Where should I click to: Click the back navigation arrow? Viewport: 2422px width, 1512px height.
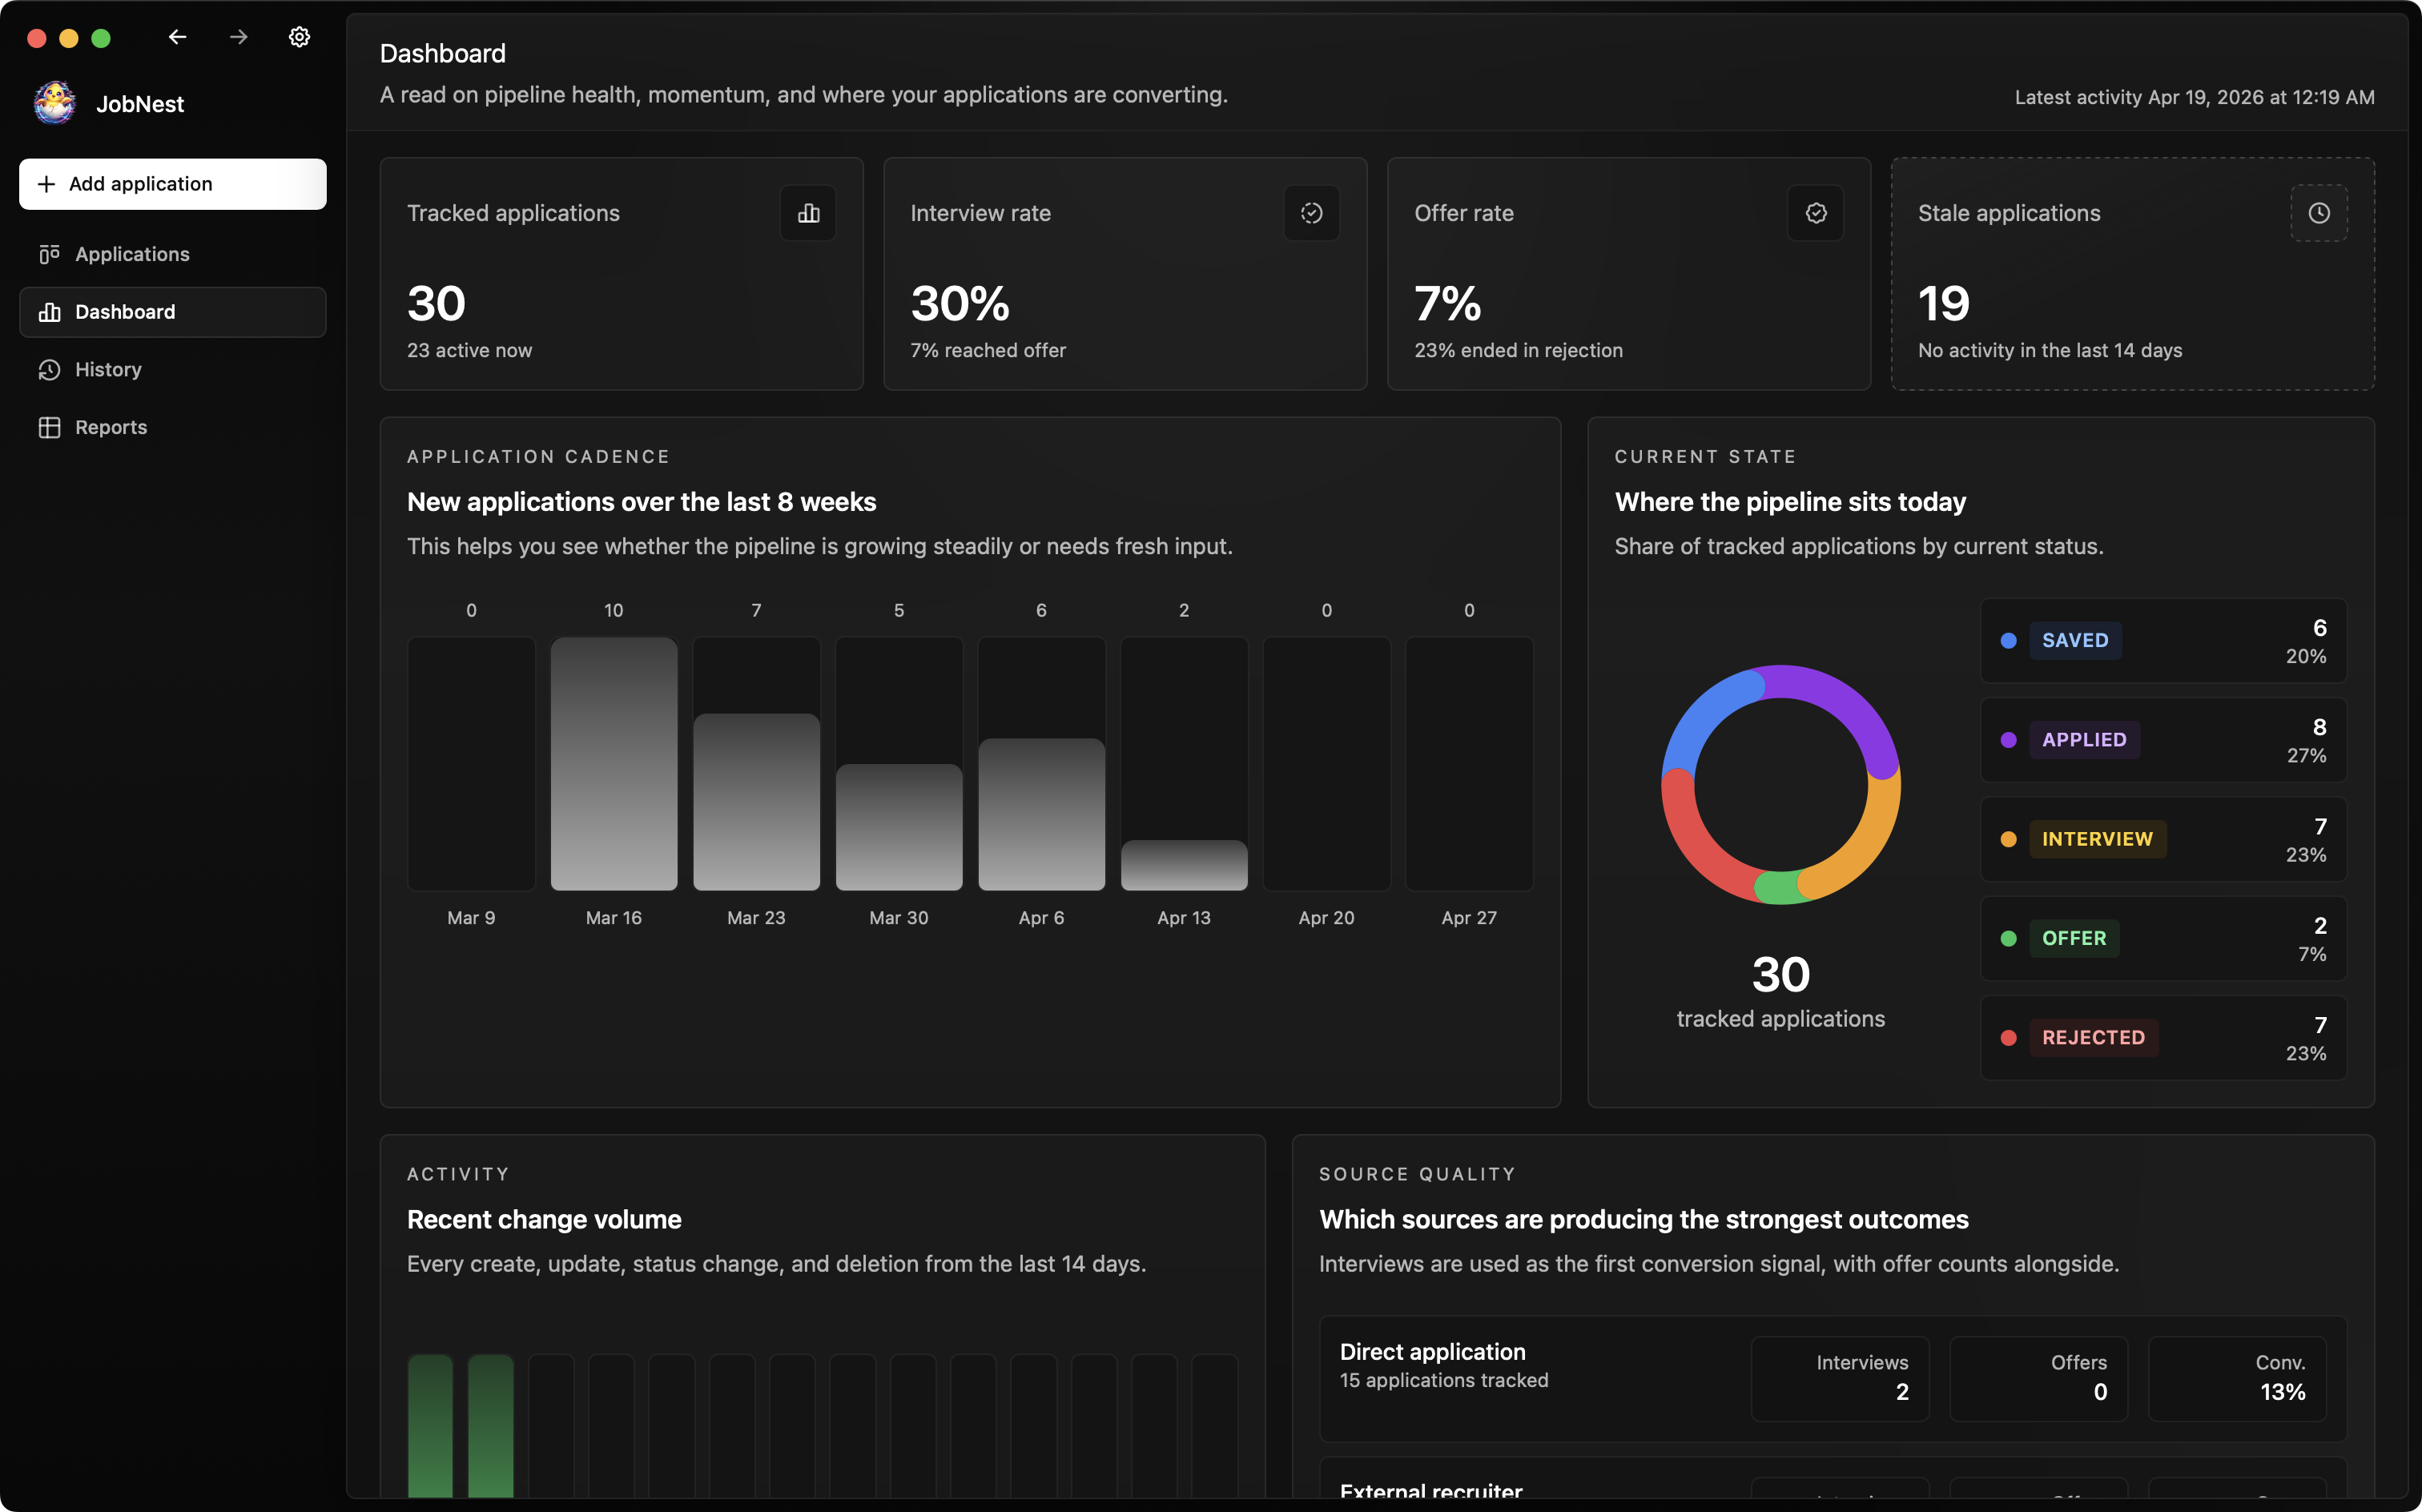[x=178, y=37]
